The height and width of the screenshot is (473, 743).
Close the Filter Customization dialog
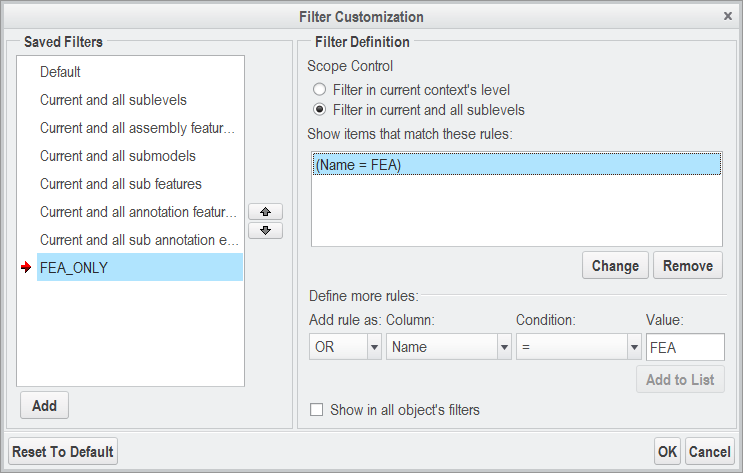pos(728,17)
